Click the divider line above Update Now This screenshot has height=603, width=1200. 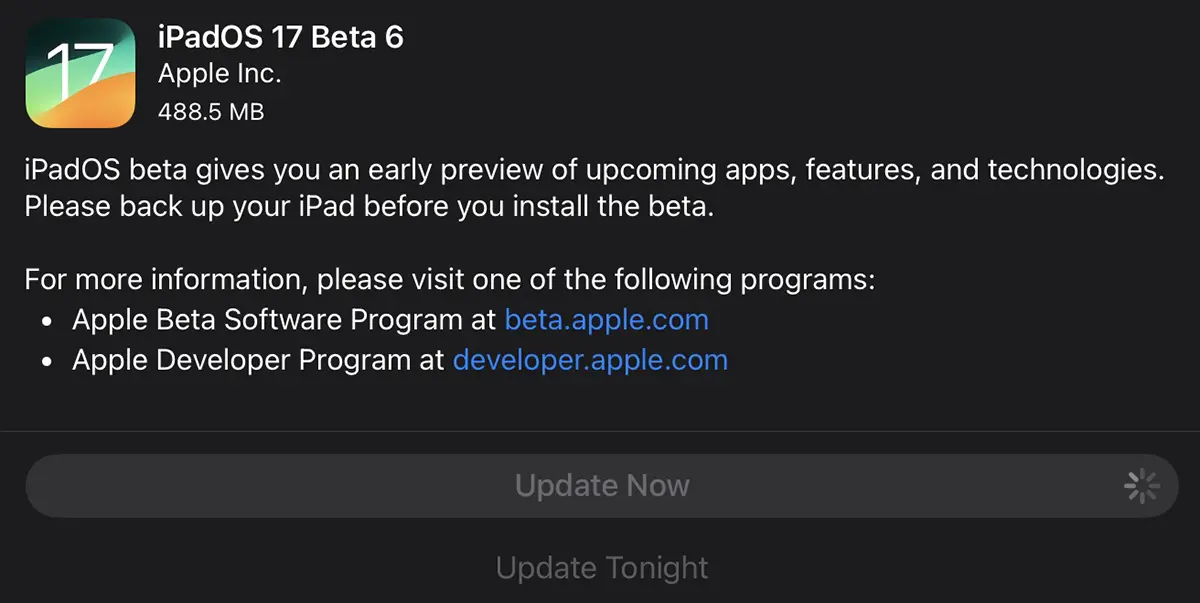coord(600,431)
